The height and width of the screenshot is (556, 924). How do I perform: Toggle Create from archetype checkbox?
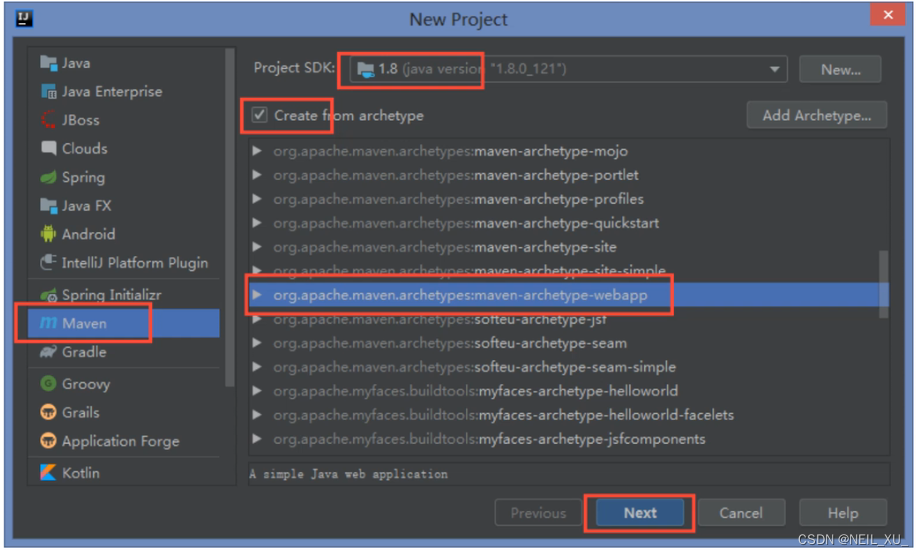(x=259, y=115)
